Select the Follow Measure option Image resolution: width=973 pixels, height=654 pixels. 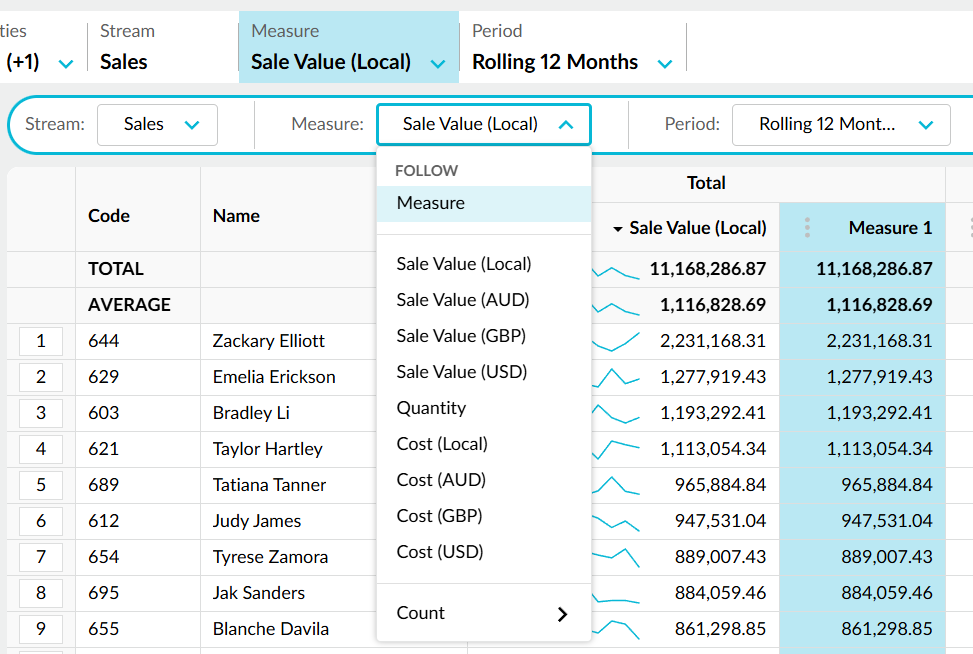(x=484, y=204)
